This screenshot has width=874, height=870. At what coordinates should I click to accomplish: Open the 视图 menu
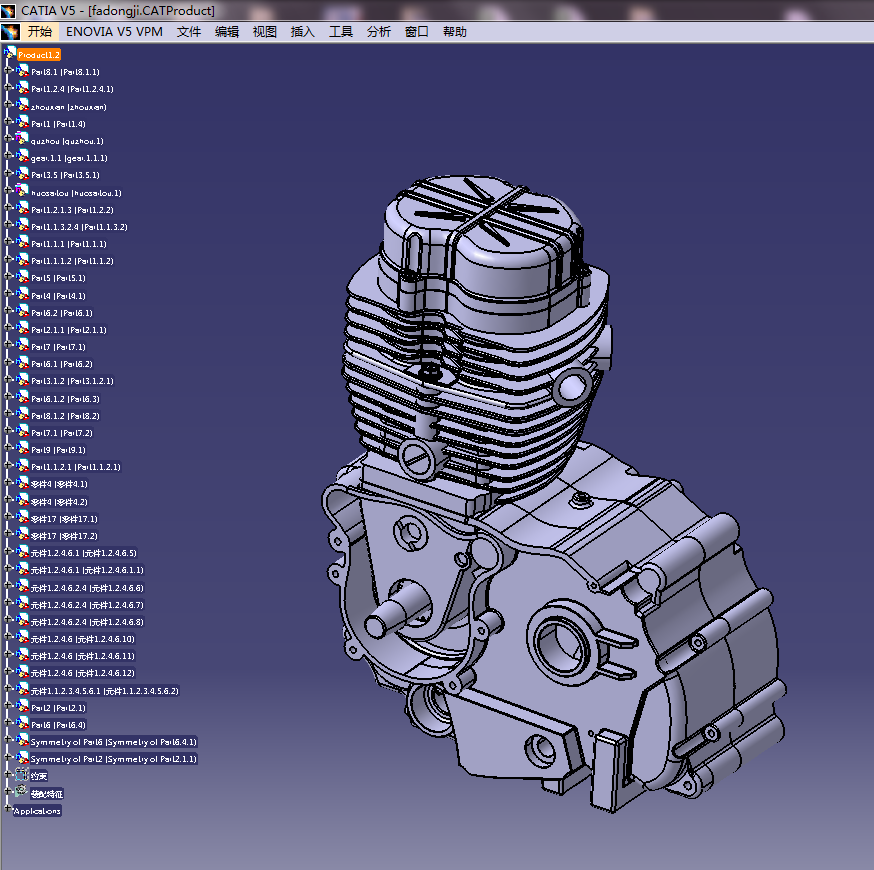coord(264,32)
